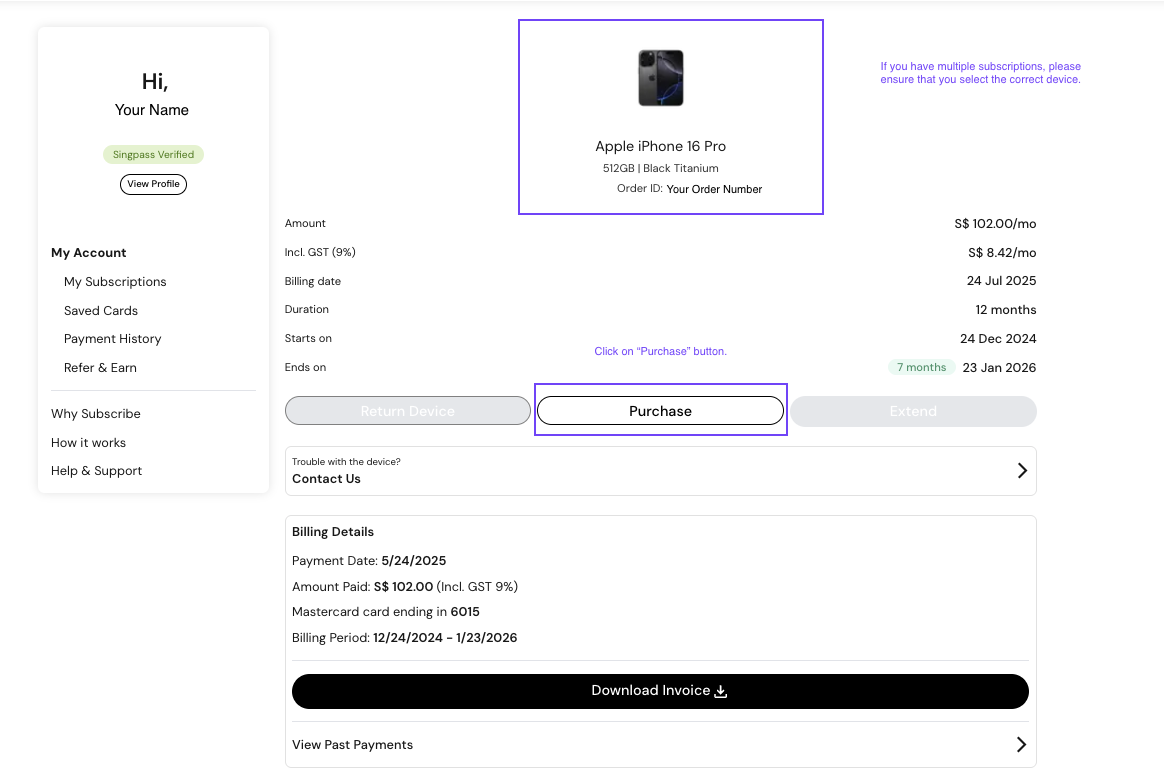The width and height of the screenshot is (1164, 781).
Task: Click the iPhone 16 Pro product image
Action: 661,78
